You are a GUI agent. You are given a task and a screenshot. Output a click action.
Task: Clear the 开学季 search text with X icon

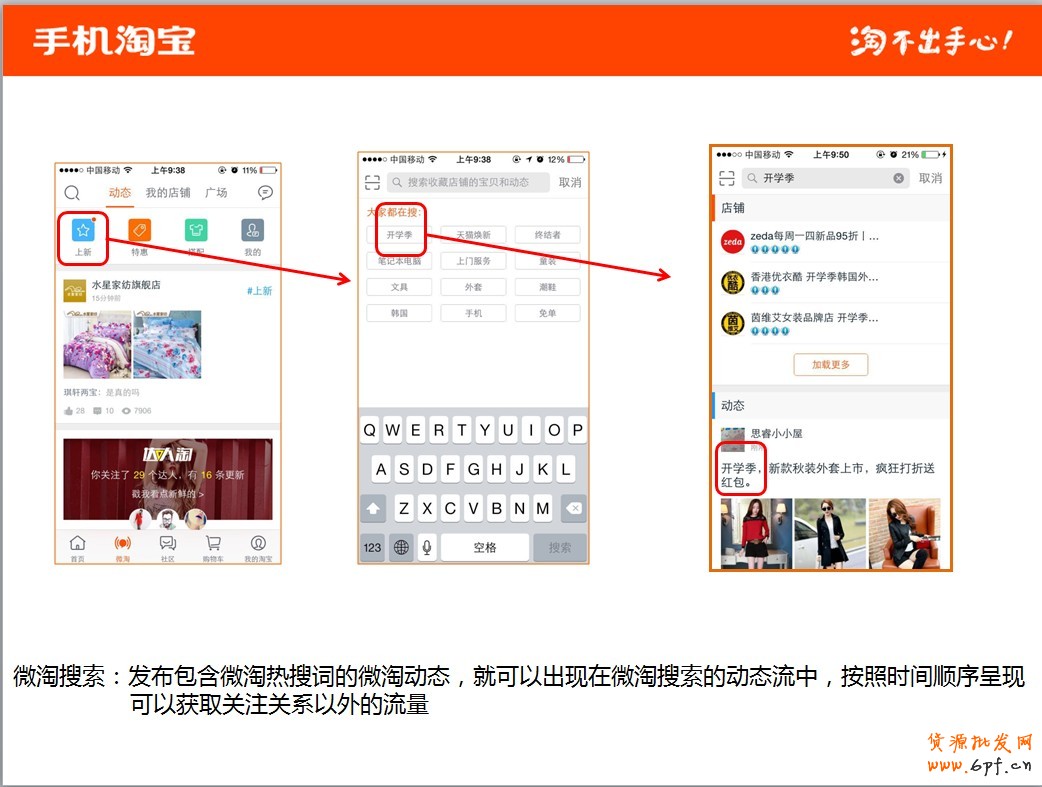(898, 178)
